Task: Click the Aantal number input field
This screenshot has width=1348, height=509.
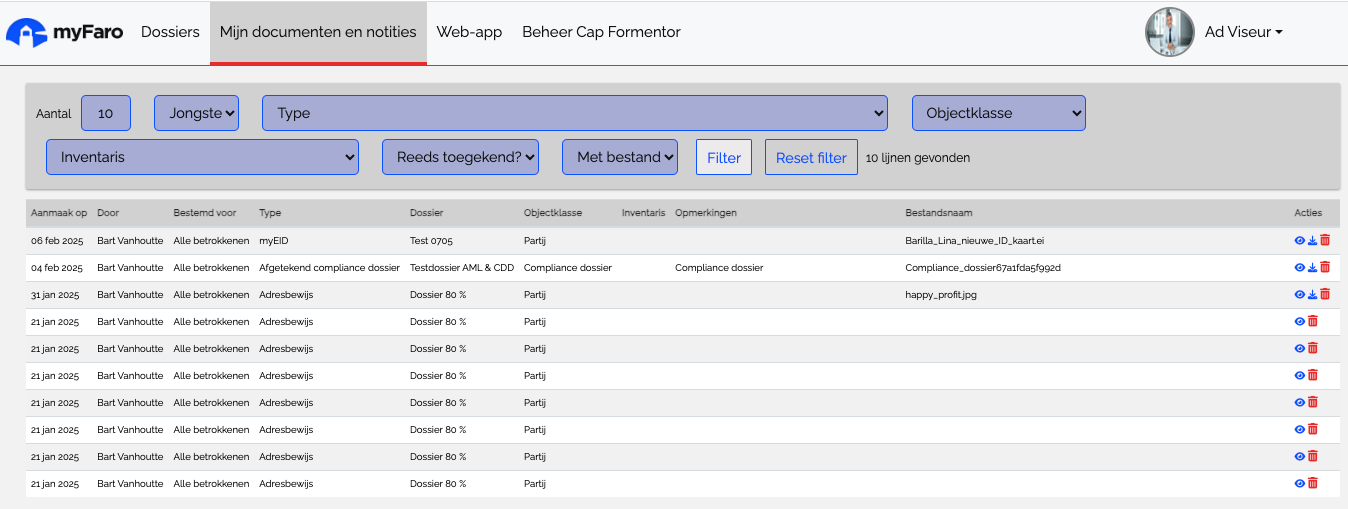Action: (106, 113)
